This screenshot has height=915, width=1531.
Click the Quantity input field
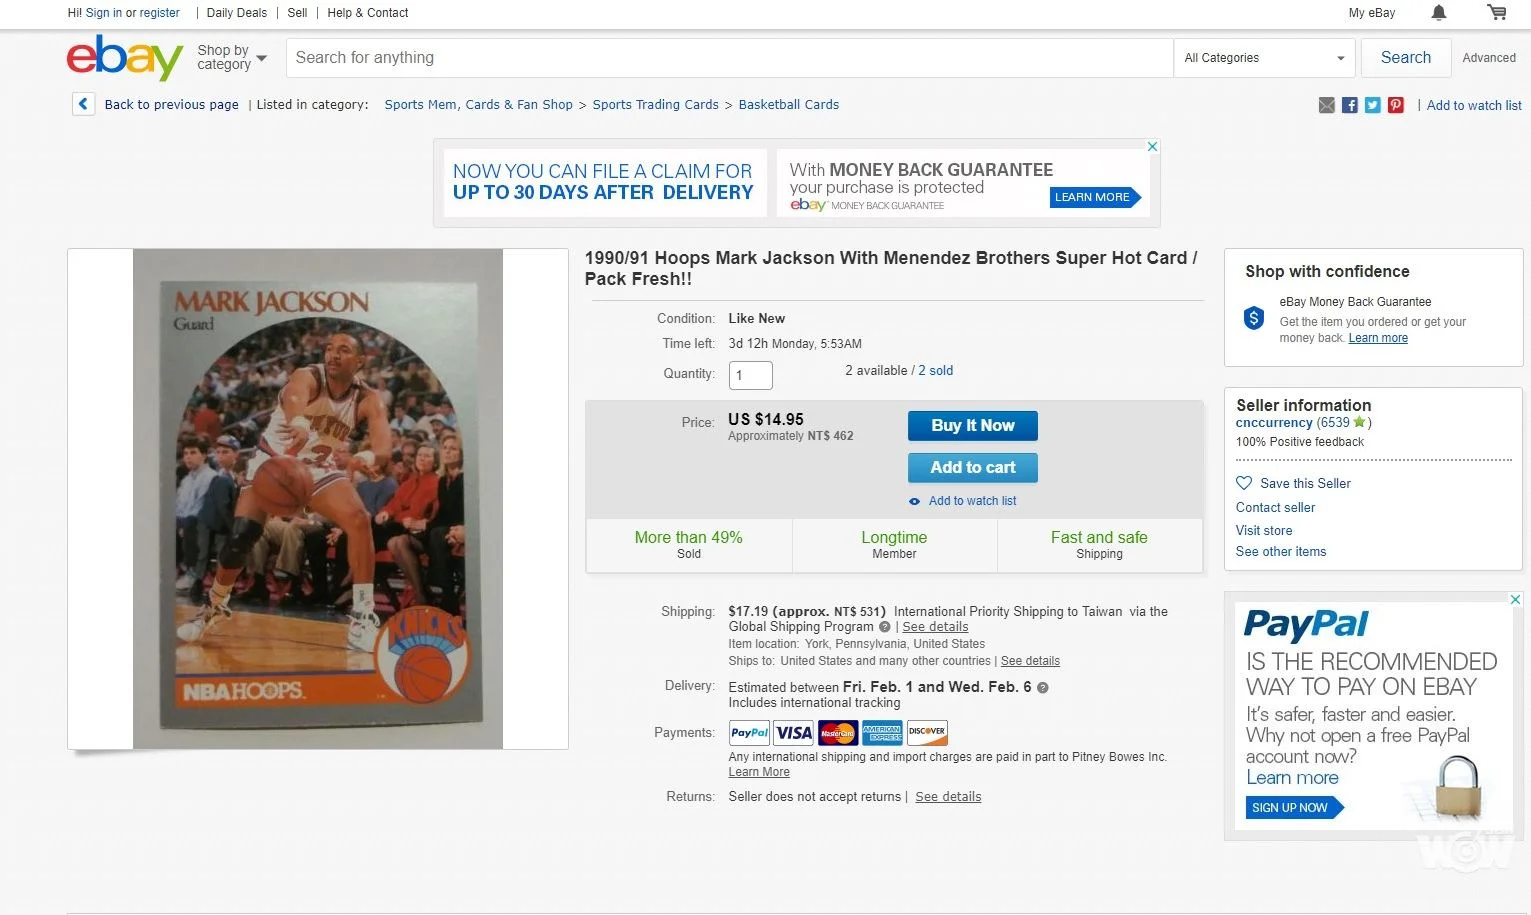coord(751,375)
